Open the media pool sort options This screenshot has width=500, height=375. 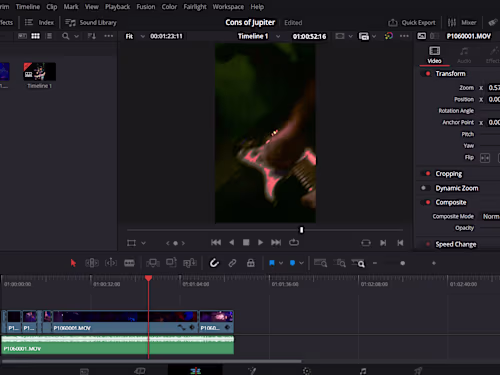point(92,36)
